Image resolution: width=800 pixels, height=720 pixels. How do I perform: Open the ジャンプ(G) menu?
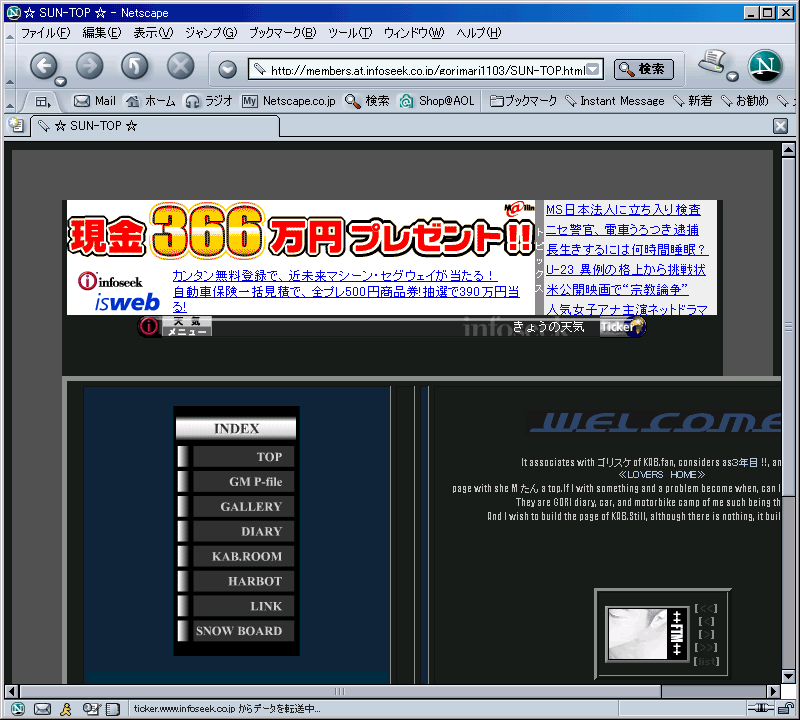[211, 33]
